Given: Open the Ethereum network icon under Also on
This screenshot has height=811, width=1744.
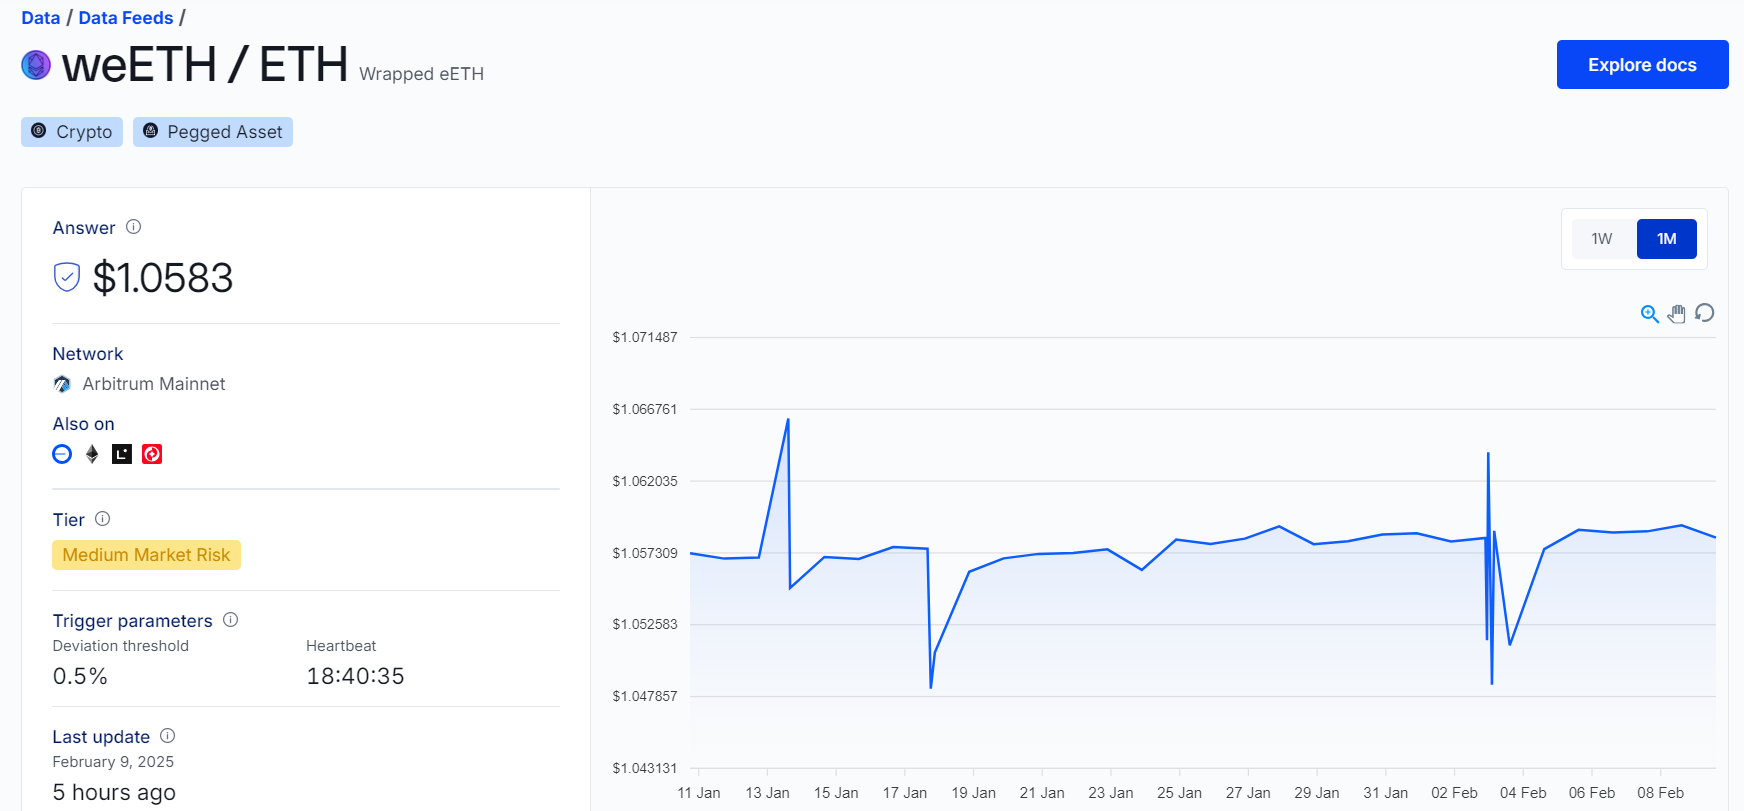Looking at the screenshot, I should 92,454.
